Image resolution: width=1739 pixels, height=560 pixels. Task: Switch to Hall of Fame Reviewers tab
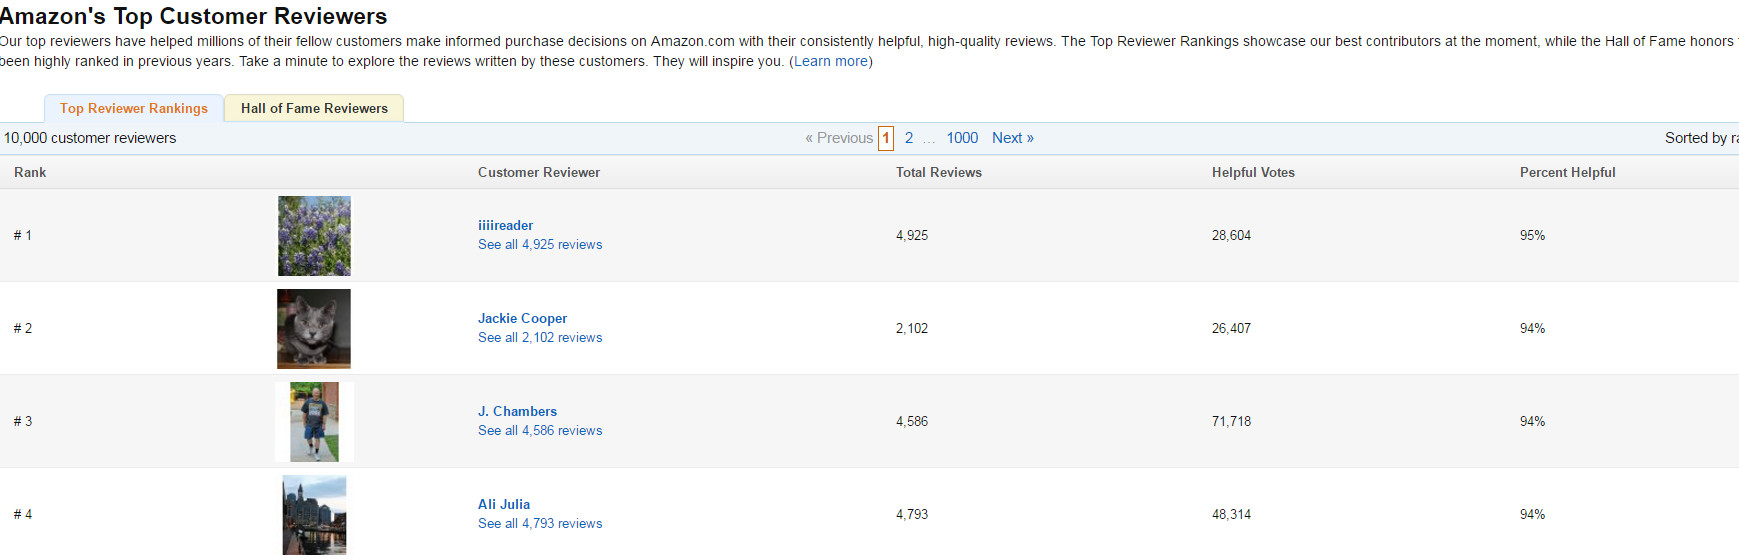314,108
